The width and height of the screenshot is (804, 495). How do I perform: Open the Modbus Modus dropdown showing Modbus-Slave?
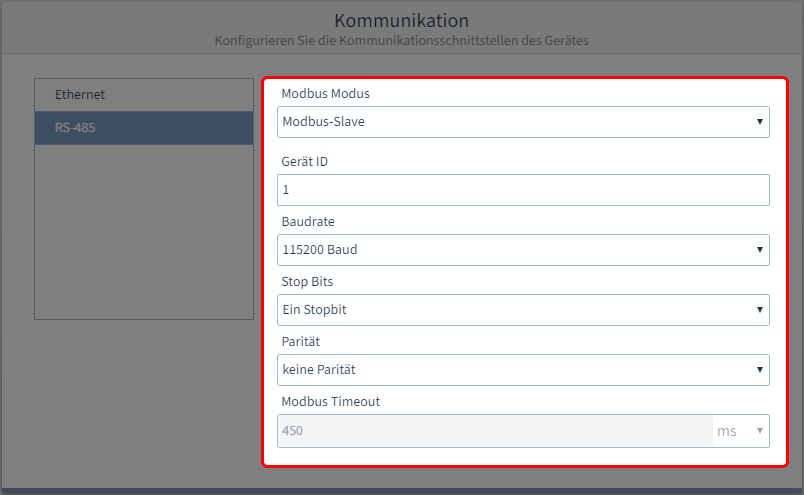(523, 122)
